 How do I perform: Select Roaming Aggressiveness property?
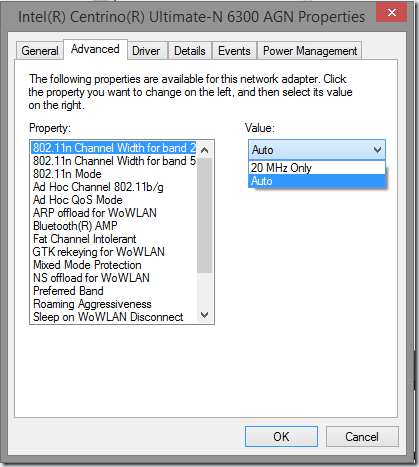[114, 304]
